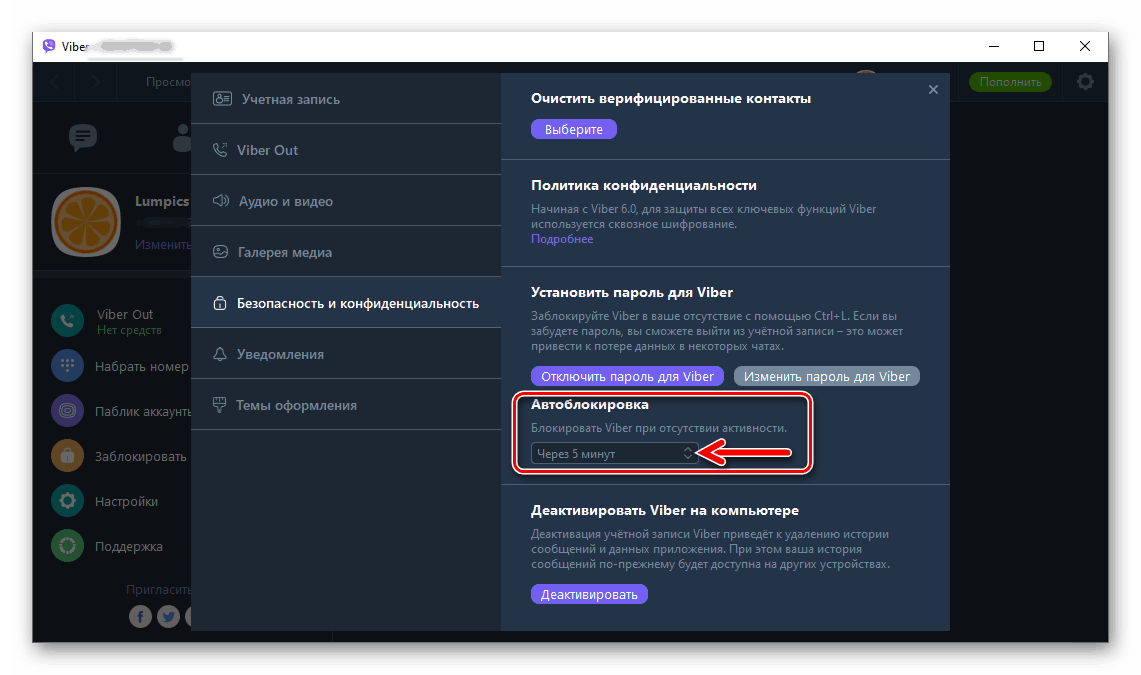
Task: Click the Поддержка support icon
Action: pos(68,546)
